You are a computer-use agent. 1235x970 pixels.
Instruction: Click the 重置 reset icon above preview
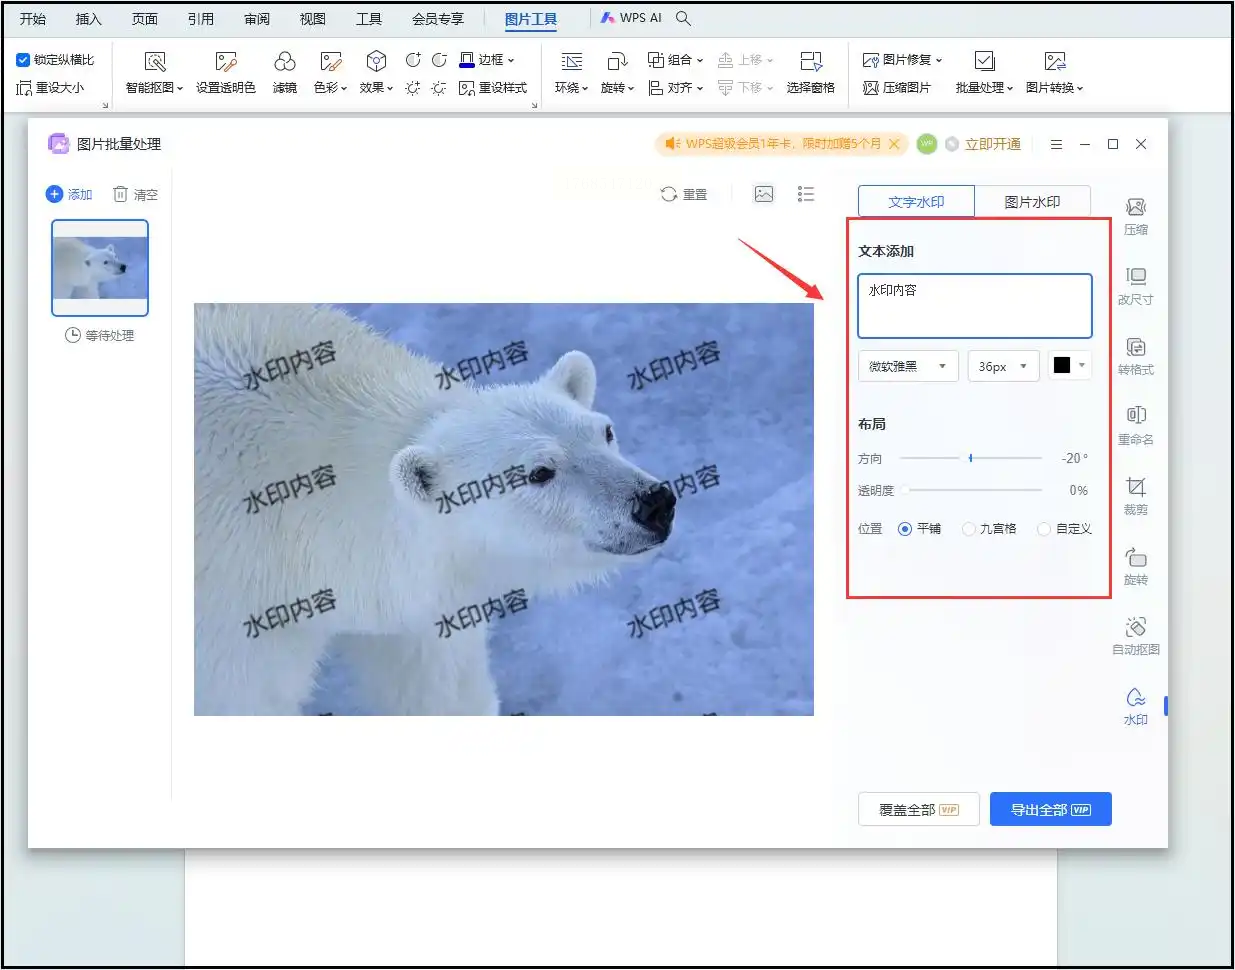[x=669, y=194]
